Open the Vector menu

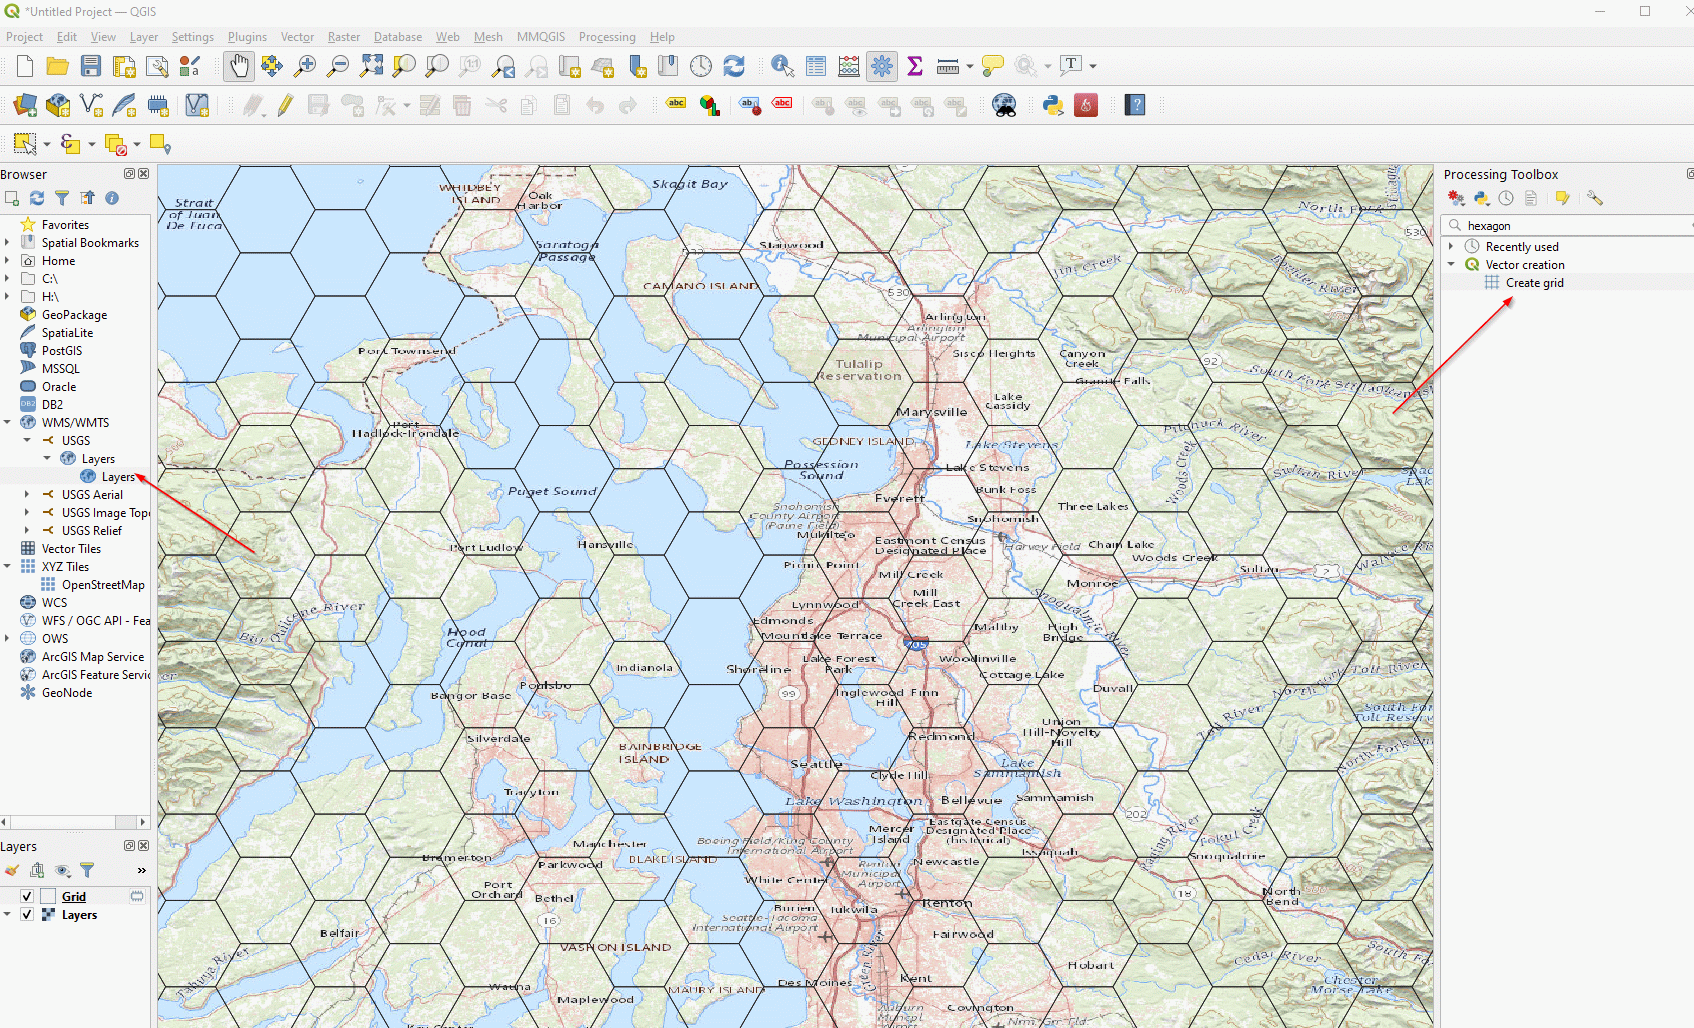[297, 37]
